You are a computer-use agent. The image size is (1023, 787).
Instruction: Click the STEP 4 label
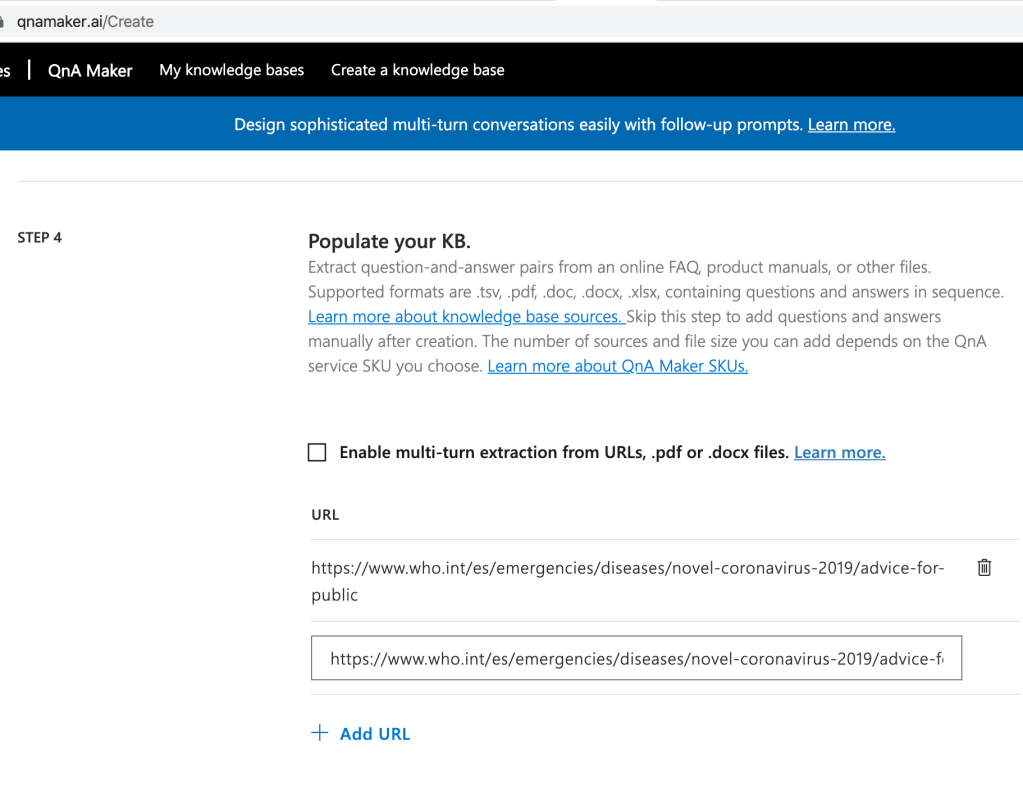[x=39, y=237]
